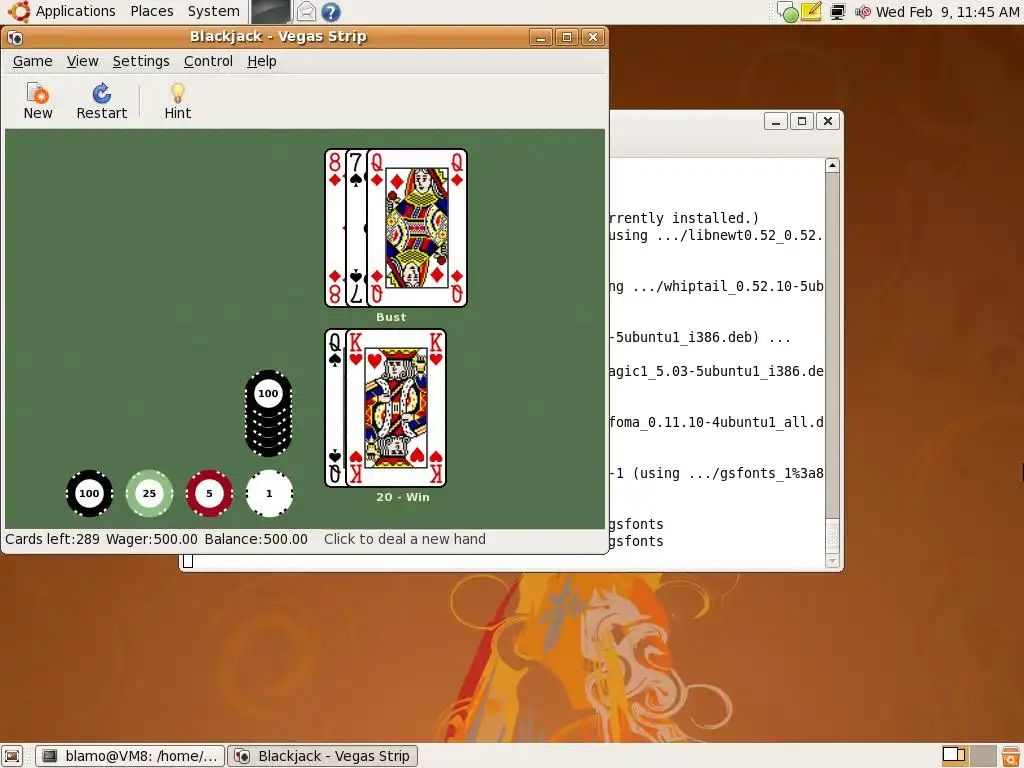Open the Control menu
Image resolution: width=1024 pixels, height=768 pixels.
(x=208, y=61)
